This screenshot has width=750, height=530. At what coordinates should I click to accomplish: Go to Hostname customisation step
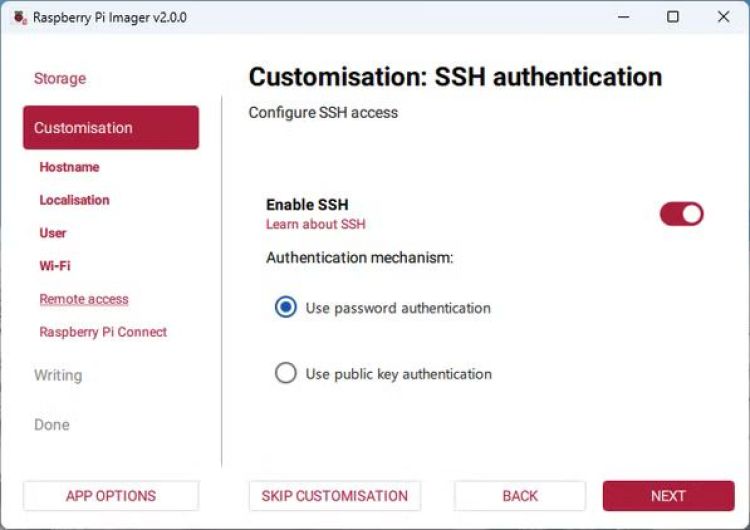(x=69, y=167)
